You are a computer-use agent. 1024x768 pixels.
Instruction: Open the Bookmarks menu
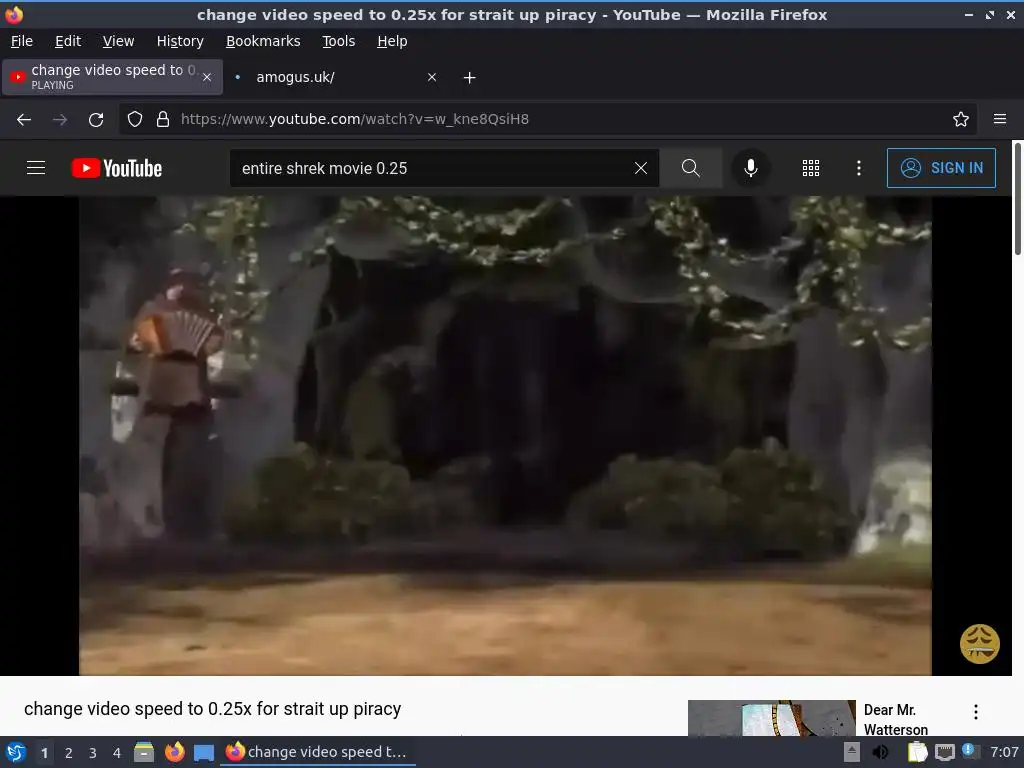coord(263,41)
